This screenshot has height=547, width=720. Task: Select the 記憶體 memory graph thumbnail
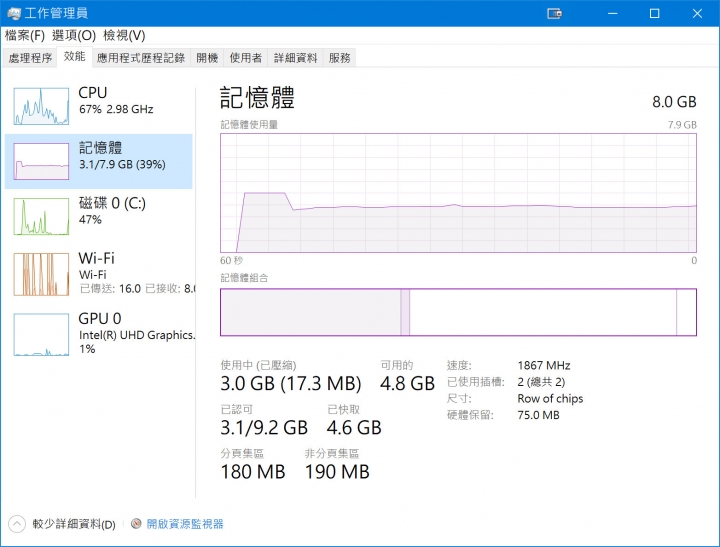coord(41,161)
